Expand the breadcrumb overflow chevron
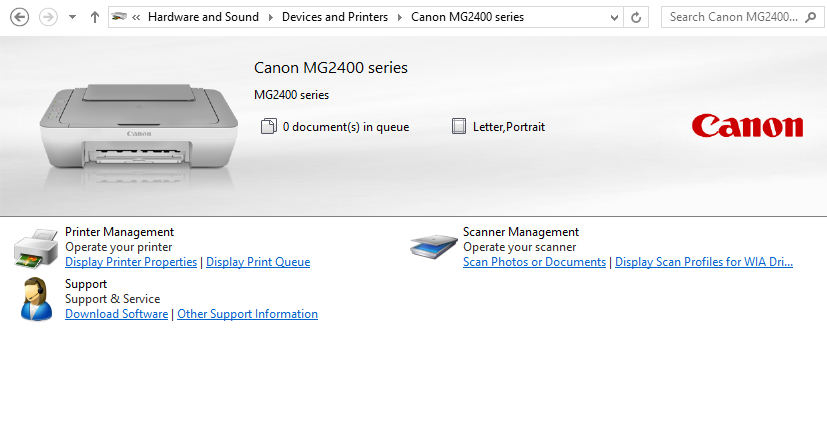This screenshot has width=827, height=435. pos(136,17)
